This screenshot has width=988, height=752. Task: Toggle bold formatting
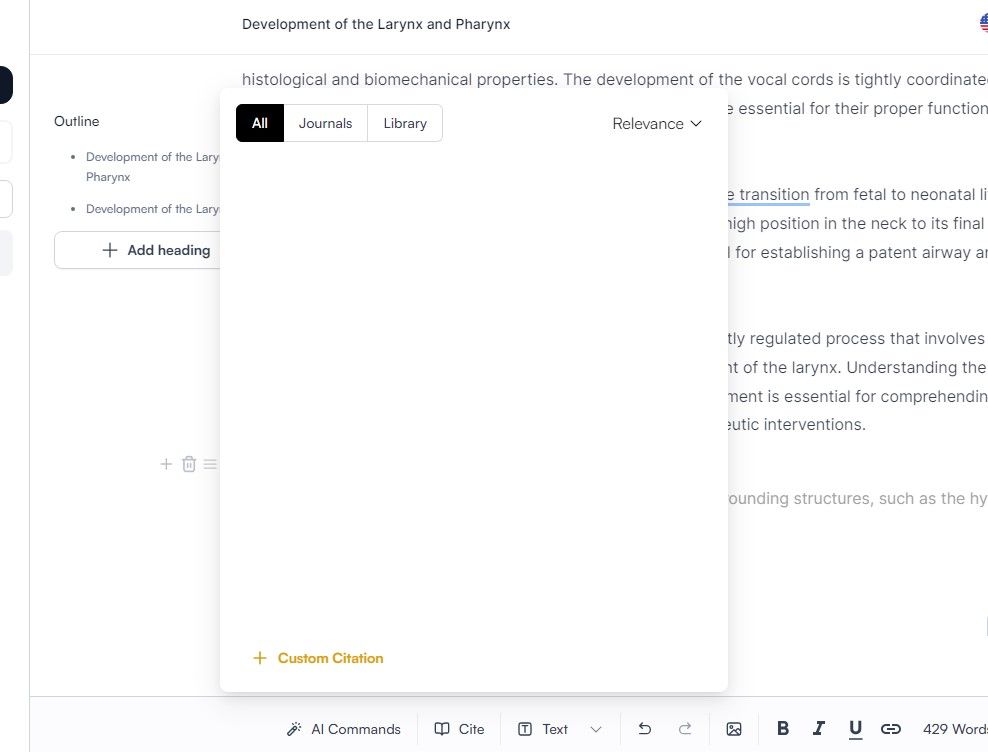point(783,729)
